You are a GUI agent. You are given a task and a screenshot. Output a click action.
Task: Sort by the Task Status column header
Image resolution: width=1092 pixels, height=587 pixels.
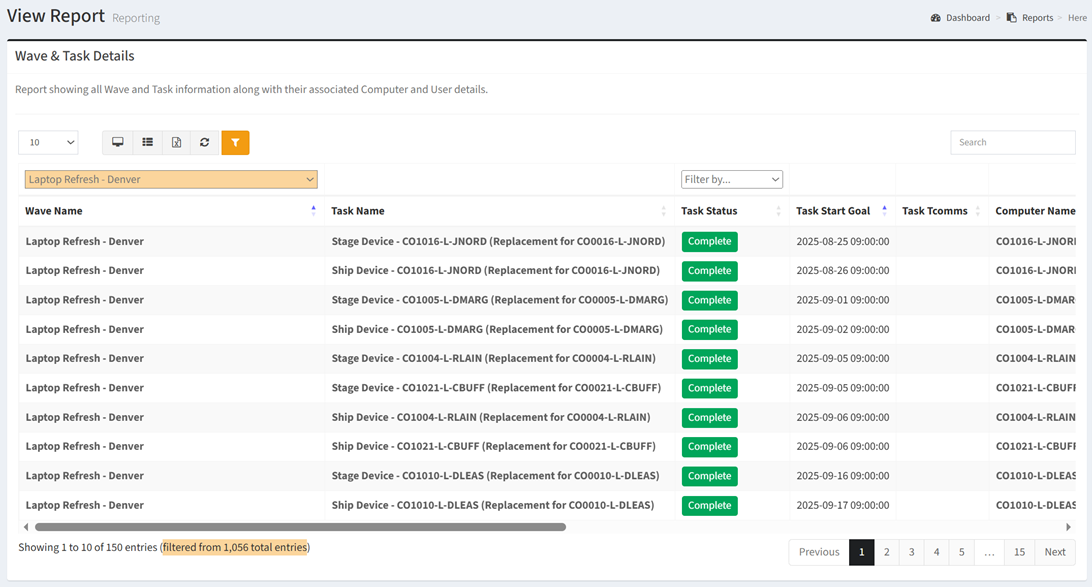click(709, 211)
